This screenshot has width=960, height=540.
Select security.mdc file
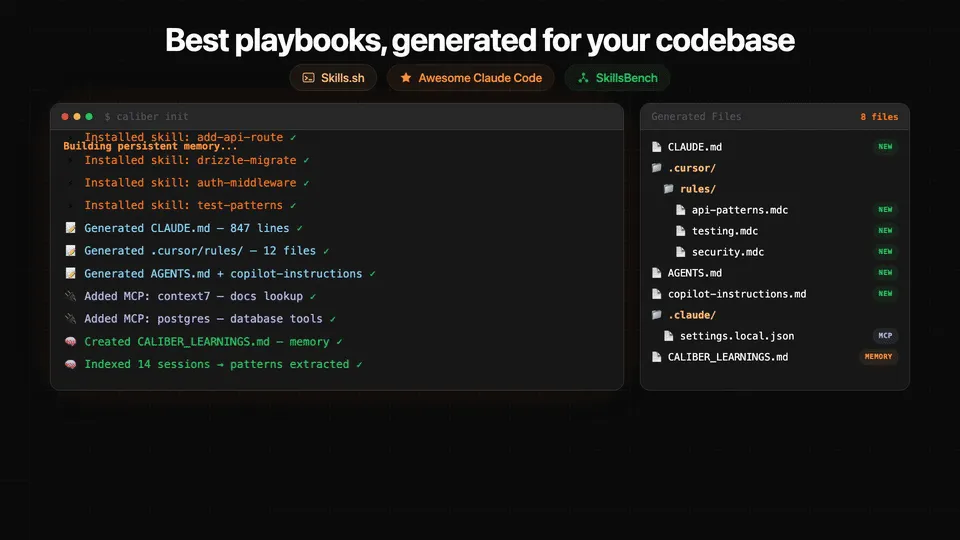click(x=727, y=252)
